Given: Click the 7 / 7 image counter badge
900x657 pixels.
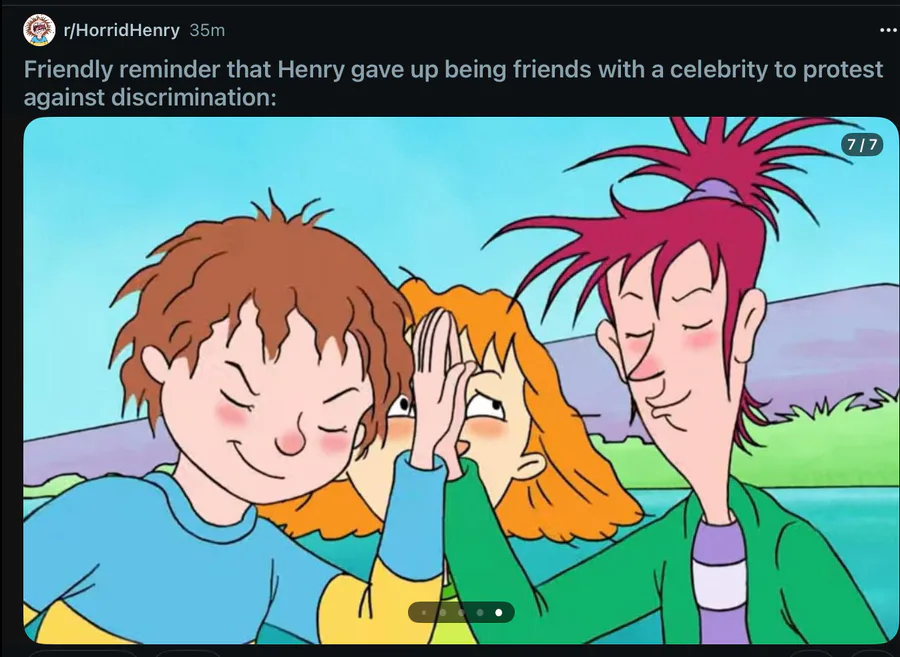Looking at the screenshot, I should click(x=862, y=144).
